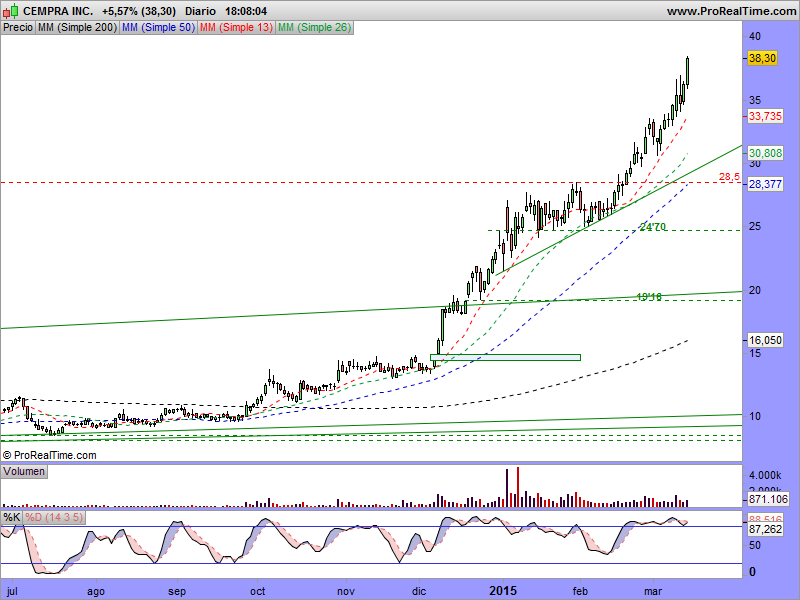This screenshot has width=800, height=600.
Task: Click the green 24'70 support label
Action: [x=653, y=227]
